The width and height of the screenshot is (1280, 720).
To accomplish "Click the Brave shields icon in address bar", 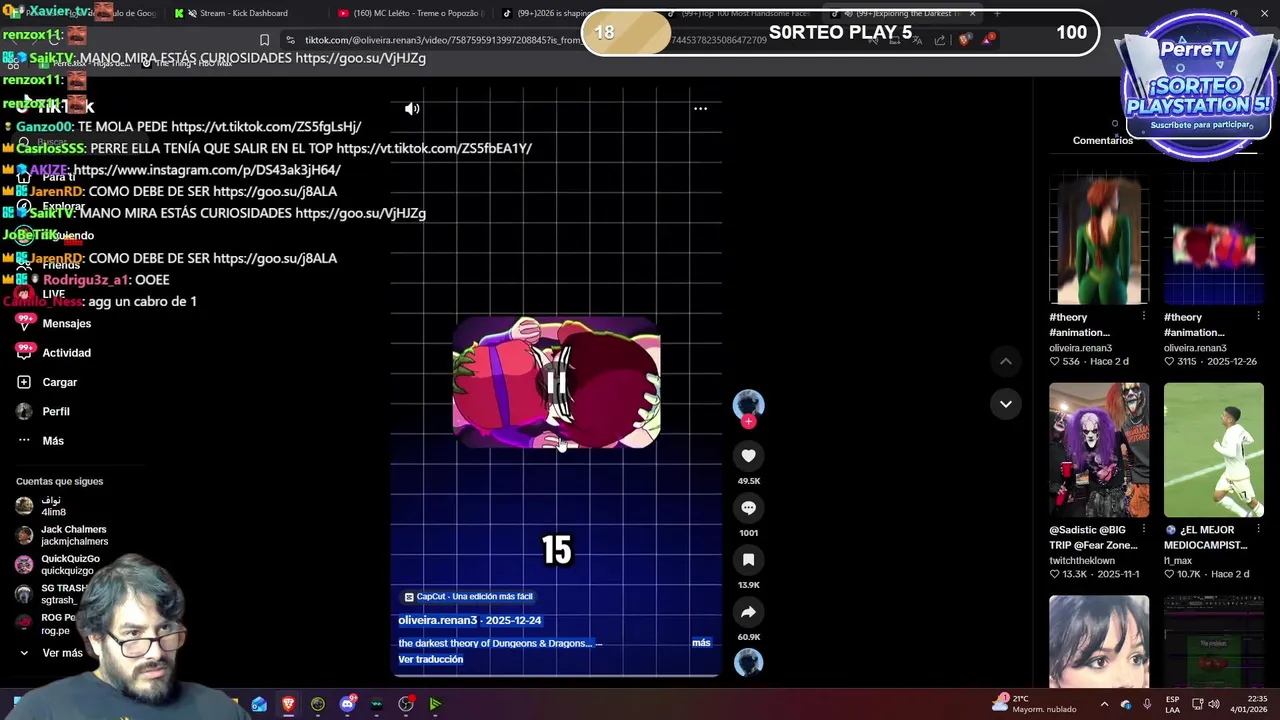I will (x=964, y=40).
